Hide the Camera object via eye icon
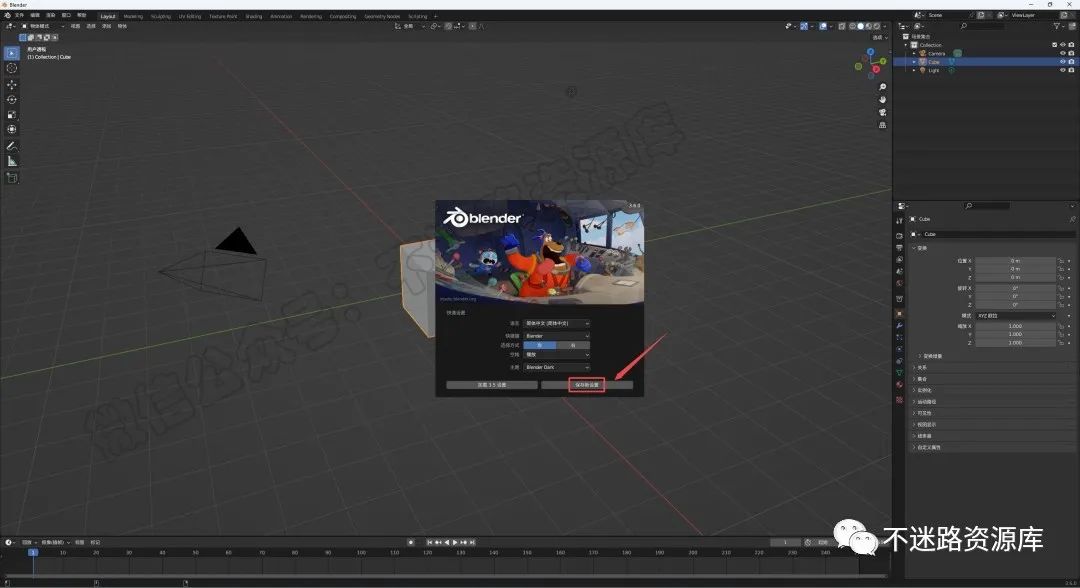This screenshot has width=1080, height=588. [1063, 53]
